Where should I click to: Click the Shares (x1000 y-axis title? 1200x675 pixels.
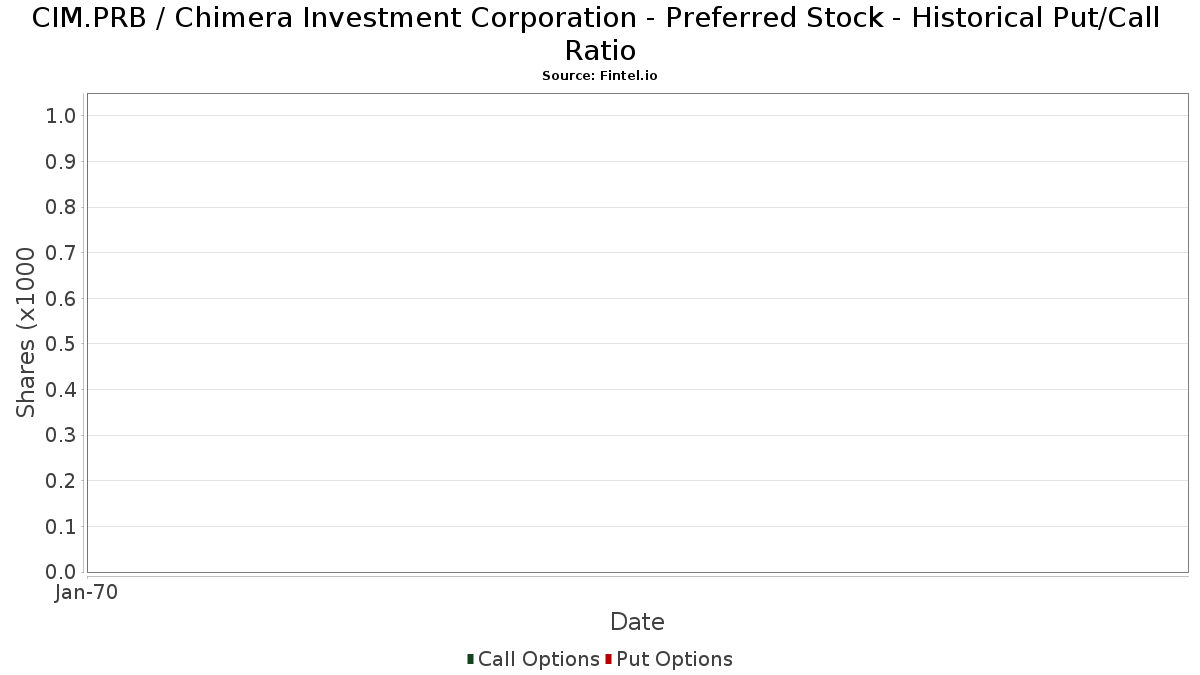pos(26,333)
